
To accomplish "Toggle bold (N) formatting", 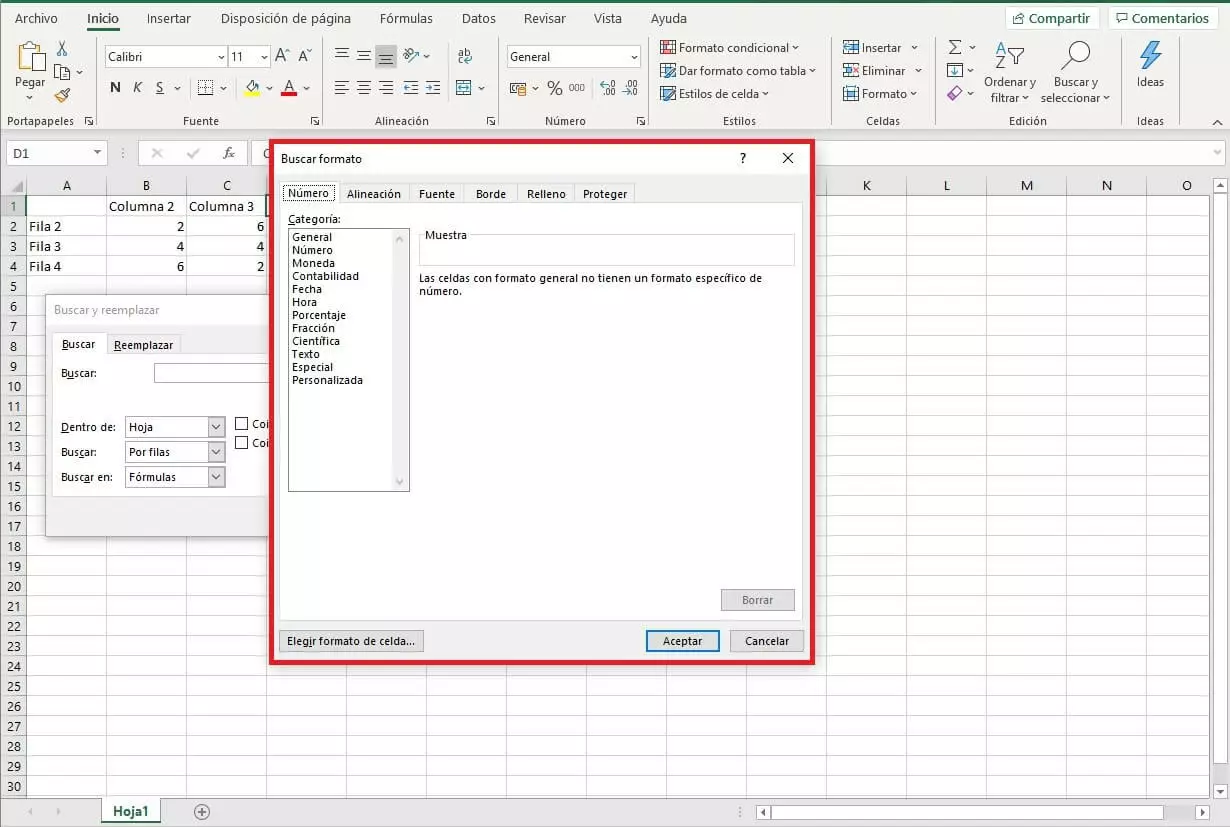I will (115, 88).
